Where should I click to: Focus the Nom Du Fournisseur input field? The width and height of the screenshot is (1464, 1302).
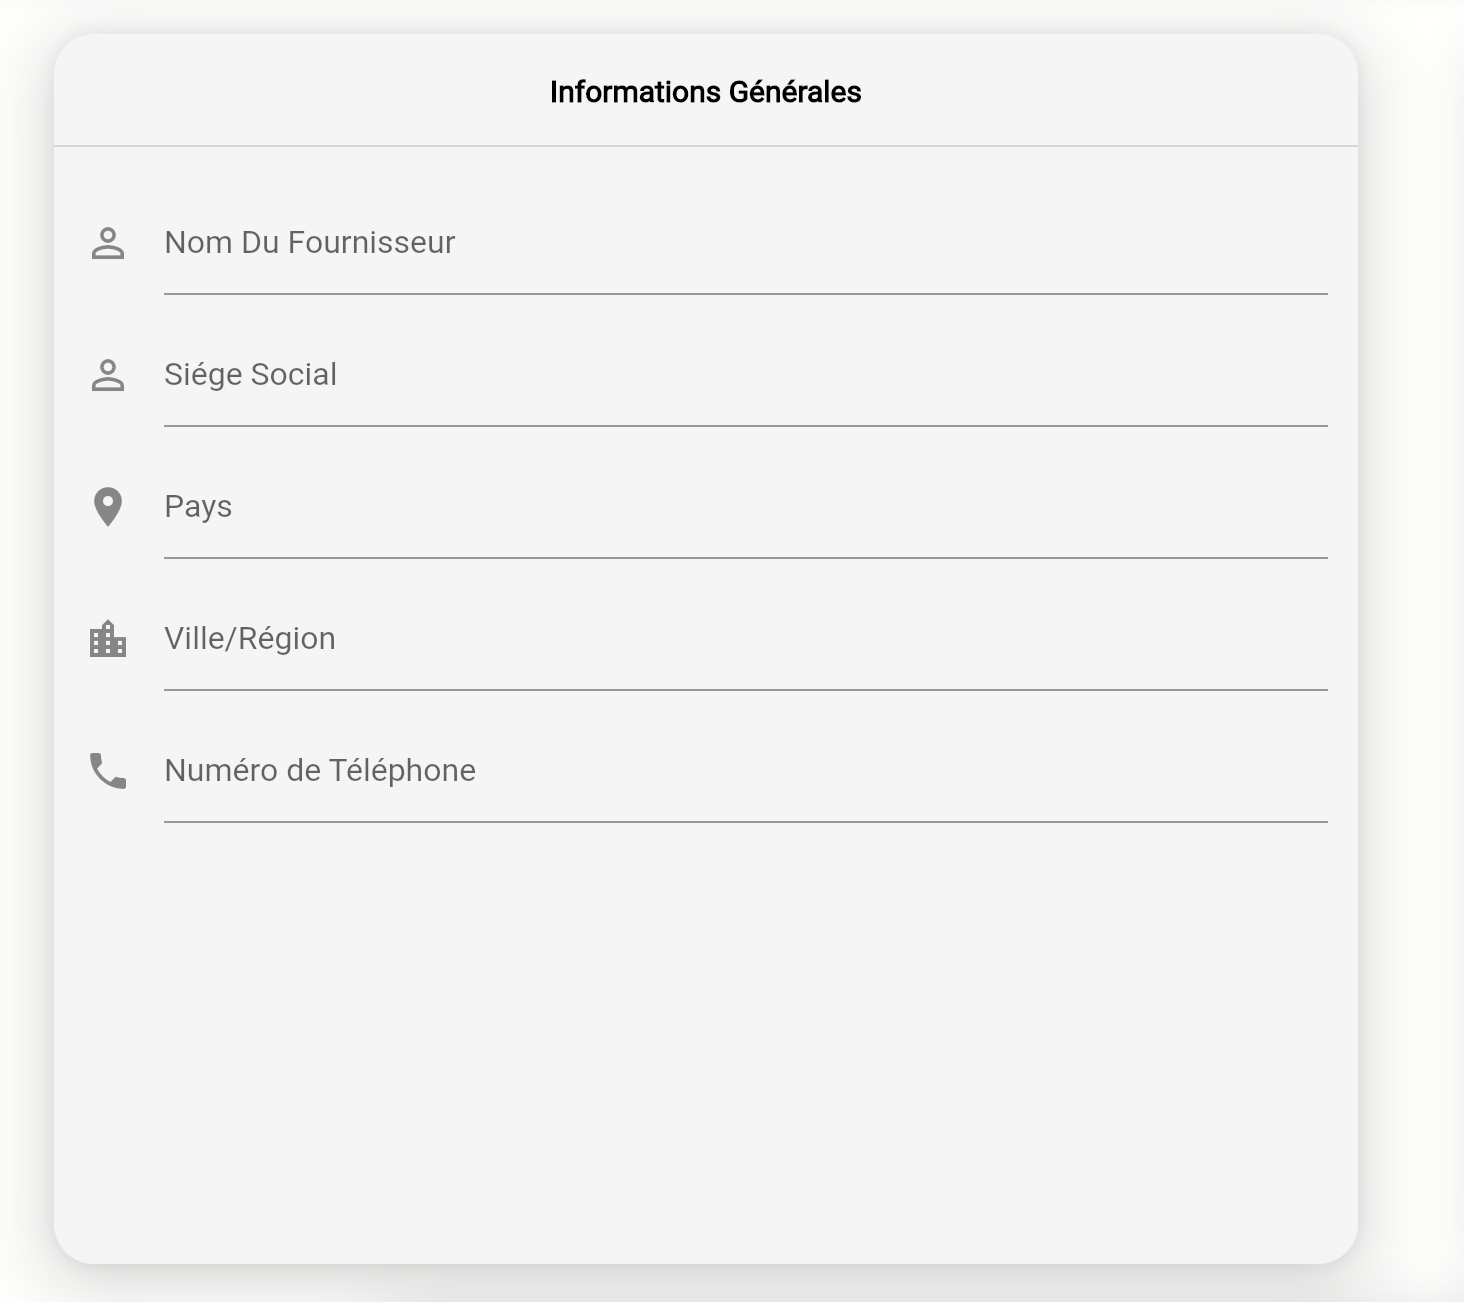click(745, 243)
